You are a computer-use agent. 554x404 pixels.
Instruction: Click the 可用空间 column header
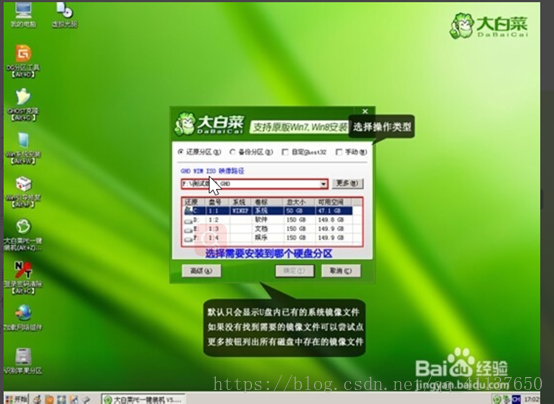click(x=334, y=202)
